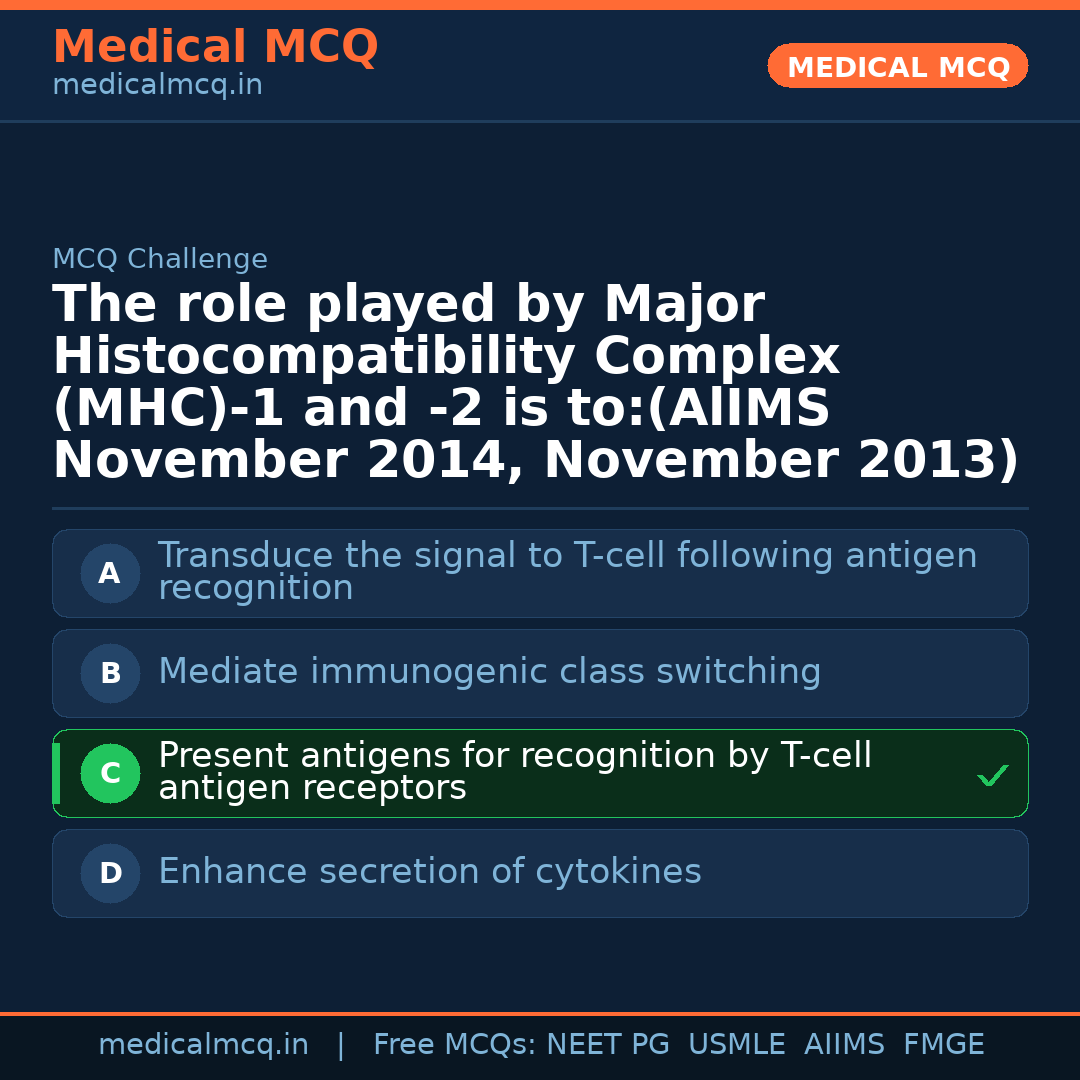Click the green checkmark on option C
This screenshot has height=1080, width=1080.
pyautogui.click(x=992, y=775)
